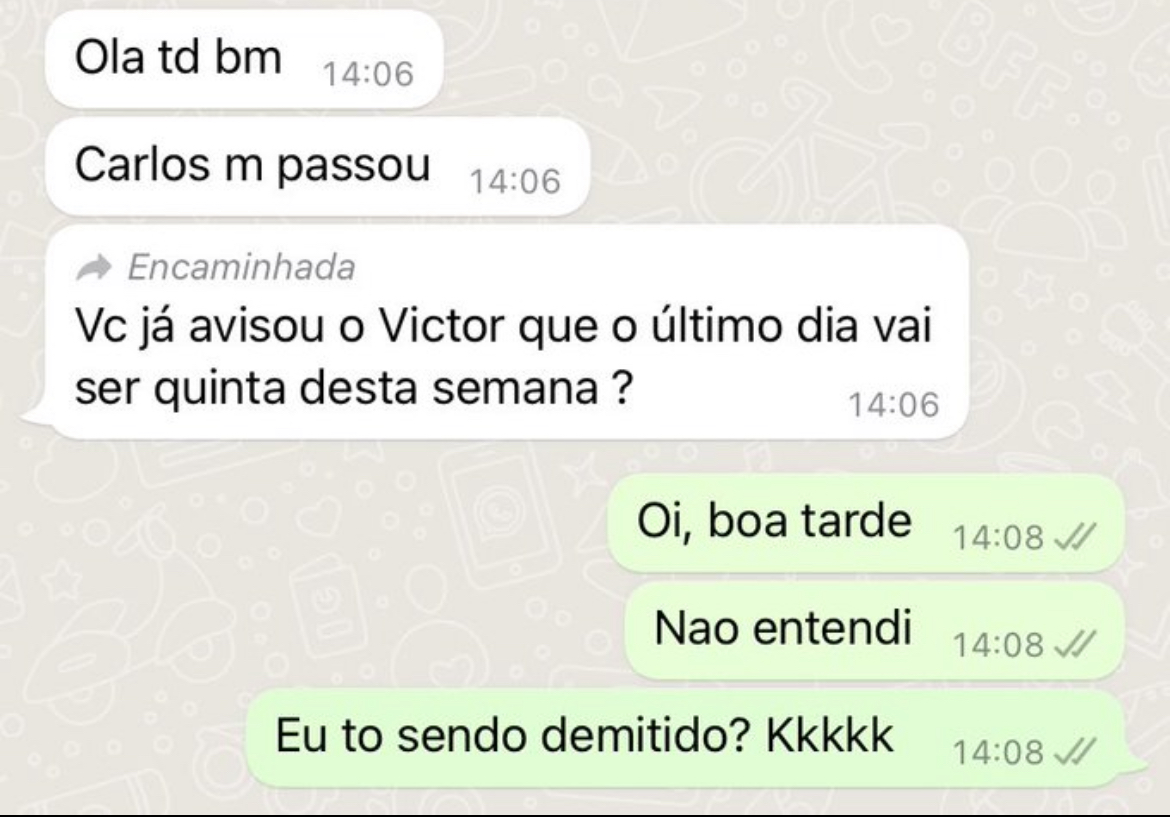Click the read checkmarks on 'Oi, boa tarde'
1170x817 pixels.
point(1074,536)
